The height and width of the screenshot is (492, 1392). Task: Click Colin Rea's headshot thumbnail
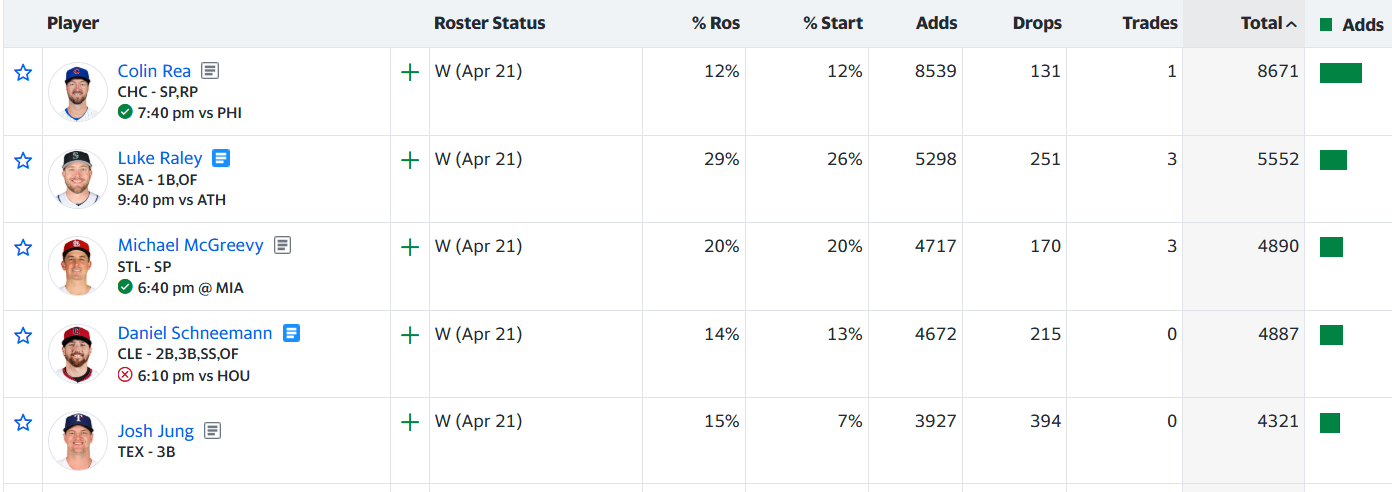click(x=77, y=92)
